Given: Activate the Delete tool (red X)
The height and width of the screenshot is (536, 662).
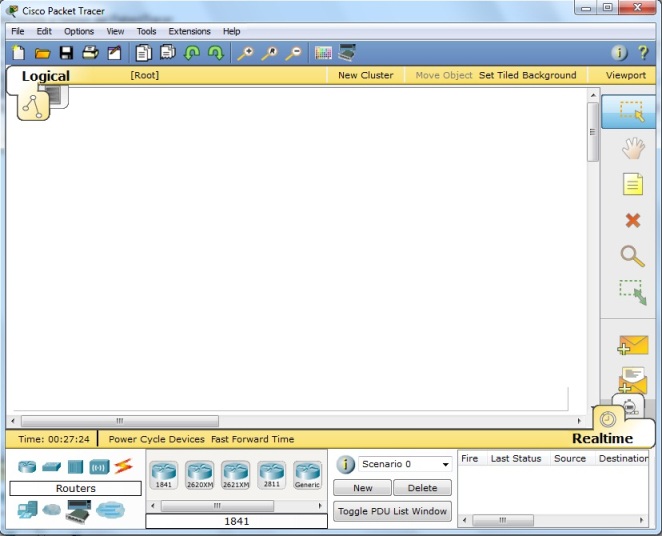Looking at the screenshot, I should (x=632, y=220).
